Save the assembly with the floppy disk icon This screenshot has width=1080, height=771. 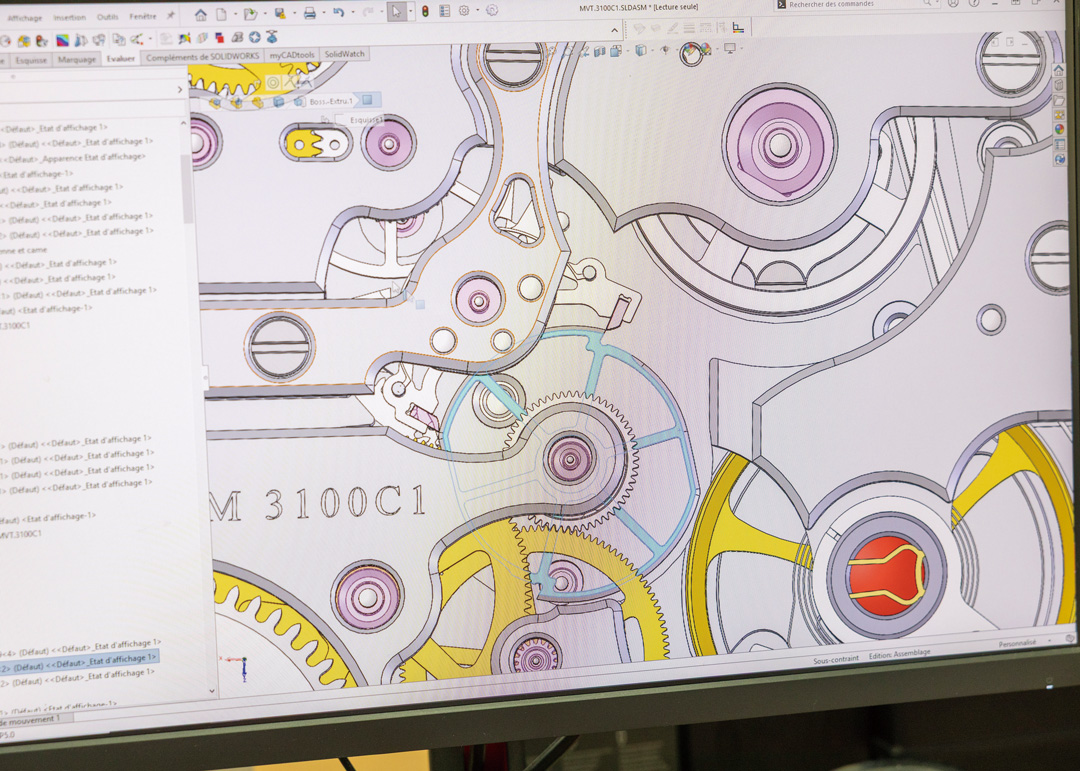click(280, 13)
